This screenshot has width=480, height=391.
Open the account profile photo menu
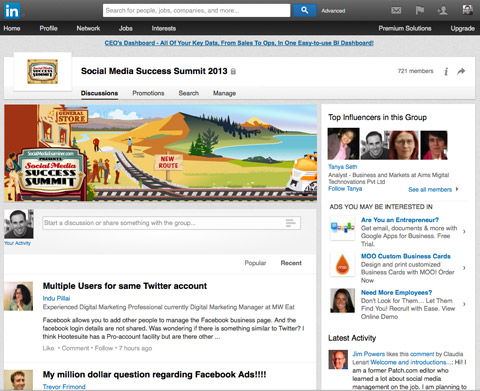point(468,10)
